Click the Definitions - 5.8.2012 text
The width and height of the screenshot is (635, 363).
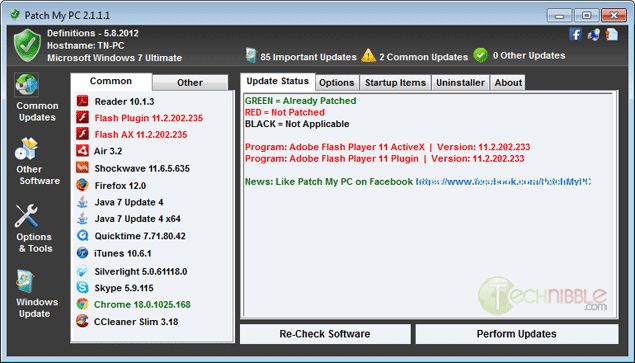pyautogui.click(x=93, y=33)
